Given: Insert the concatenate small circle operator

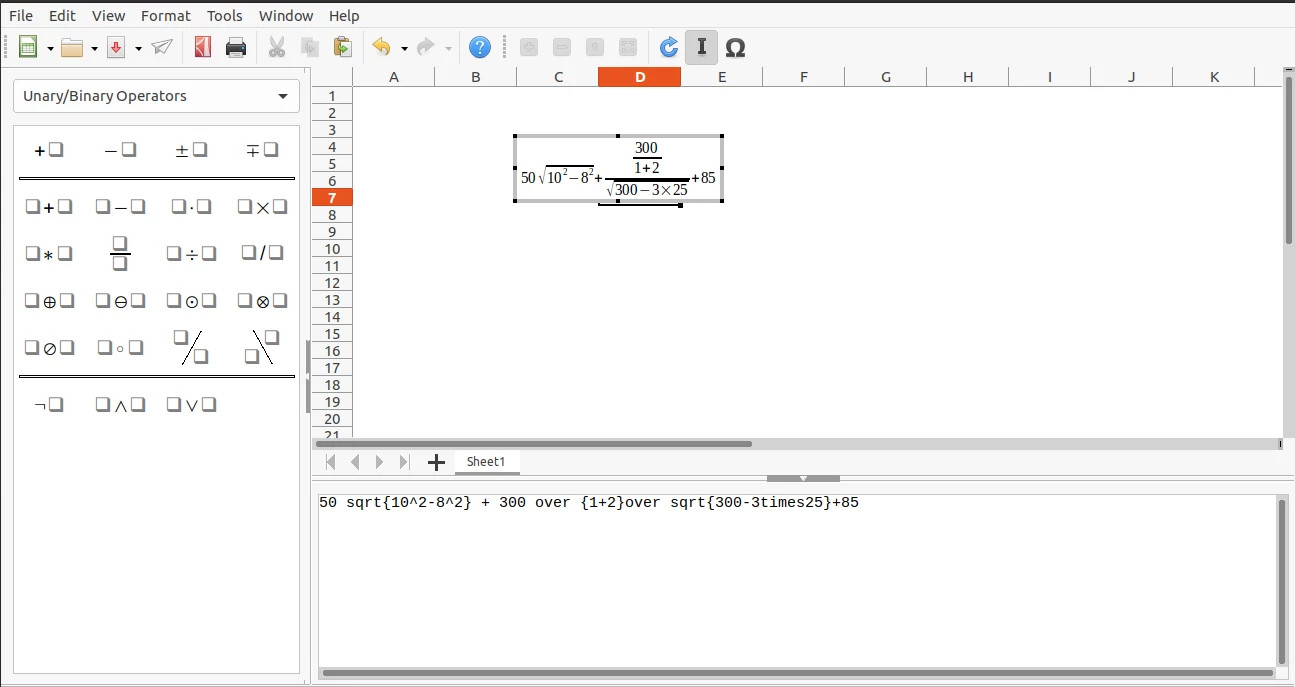Looking at the screenshot, I should click(x=120, y=348).
